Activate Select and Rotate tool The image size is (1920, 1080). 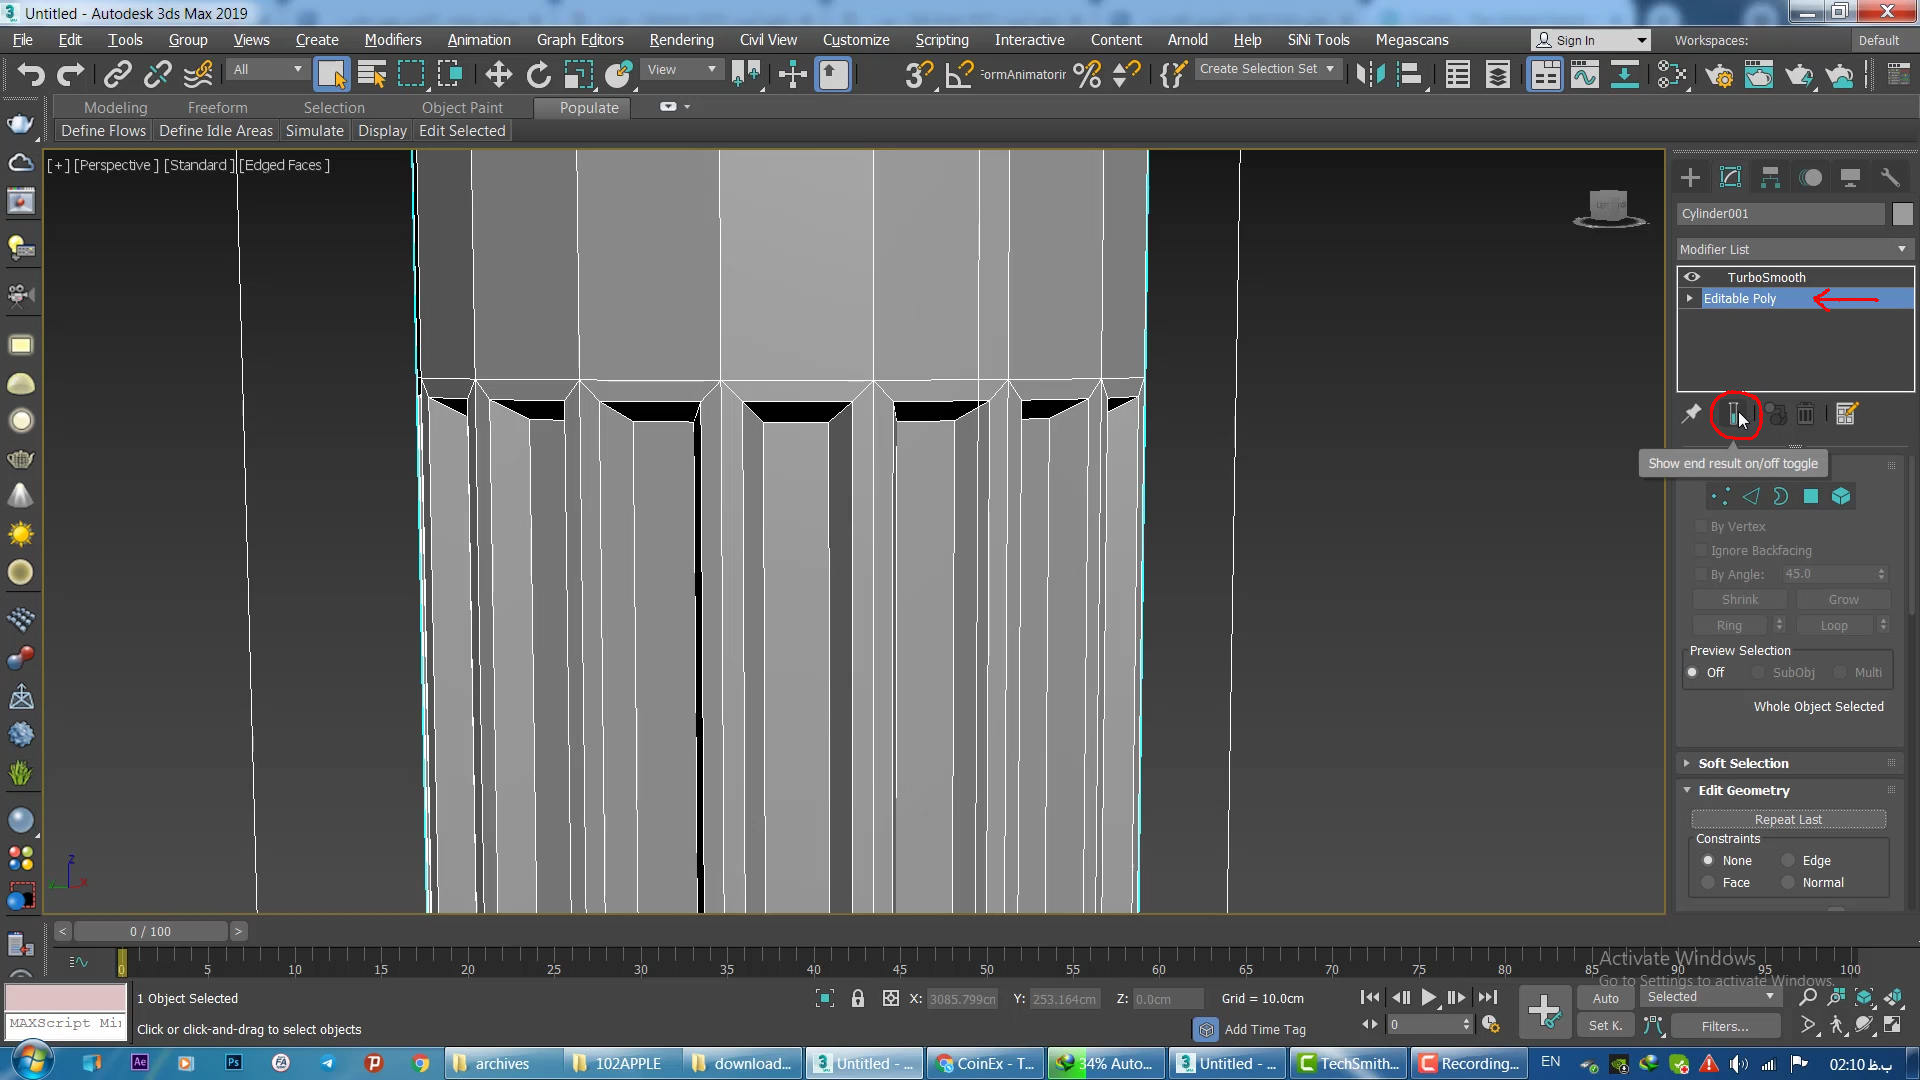click(x=538, y=75)
